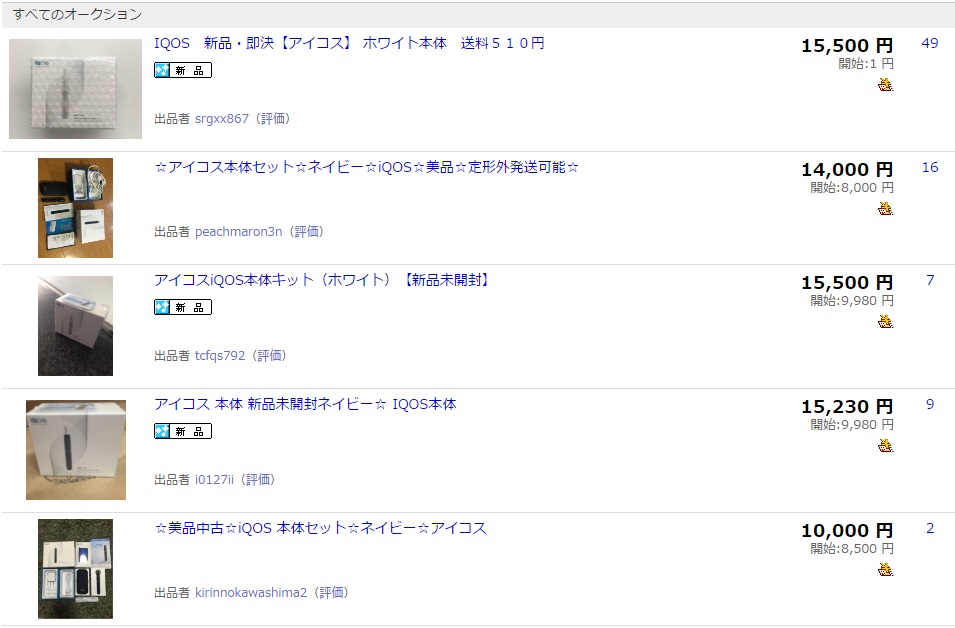Viewport: 955px width, 628px height.
Task: Open listing 'アイコスiQOS本体キット(ホワイト)【新品未開封】'
Action: [322, 280]
